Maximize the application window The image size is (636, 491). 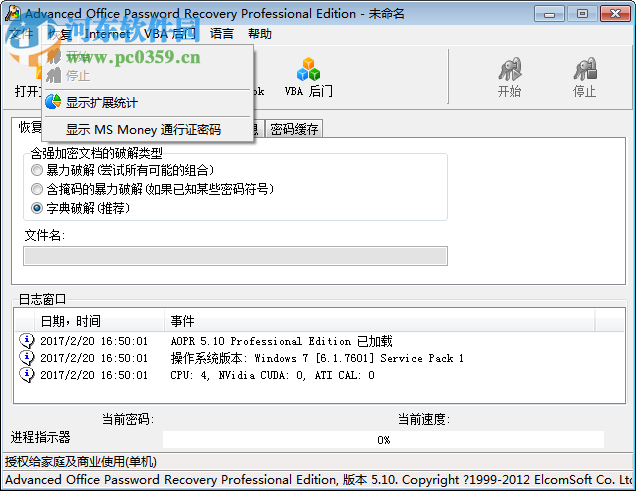click(582, 14)
